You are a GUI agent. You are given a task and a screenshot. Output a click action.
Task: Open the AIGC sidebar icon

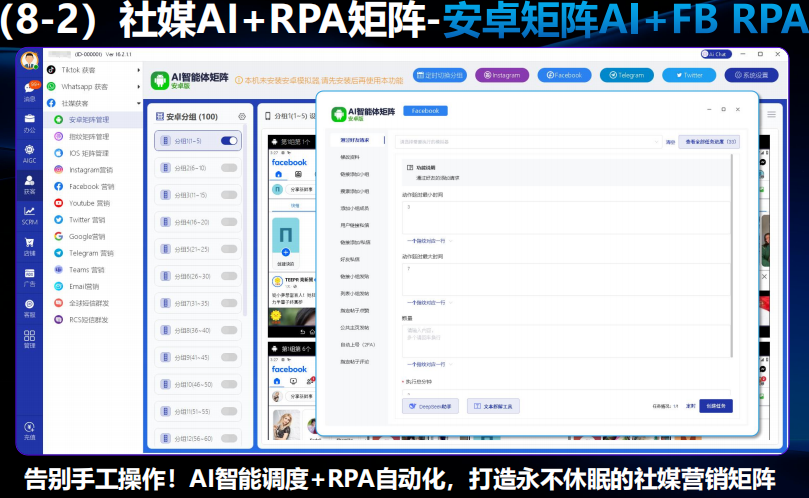(29, 154)
